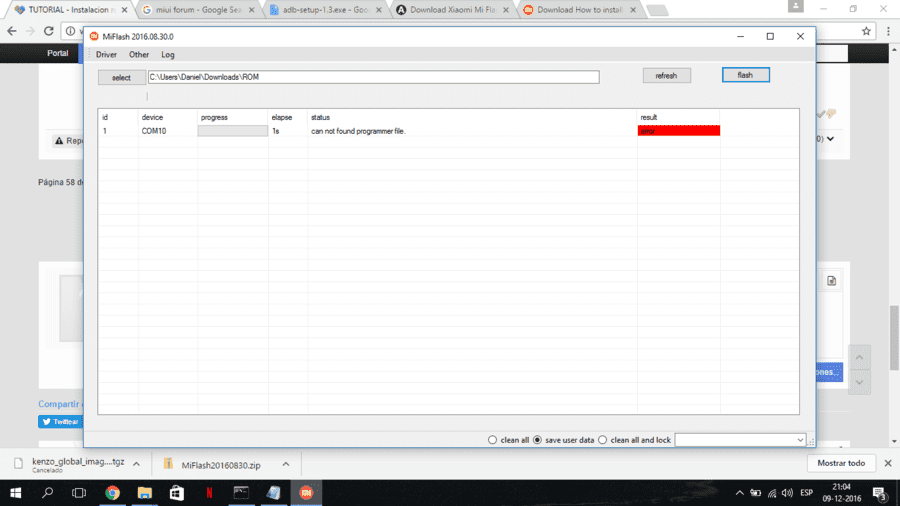This screenshot has height=506, width=900.
Task: Click the refresh button in MiFlash
Action: pyautogui.click(x=666, y=76)
